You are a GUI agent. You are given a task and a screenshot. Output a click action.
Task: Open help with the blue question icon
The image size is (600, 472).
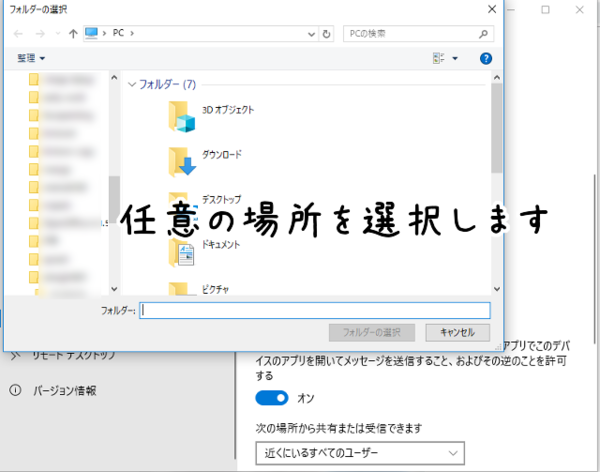[486, 59]
